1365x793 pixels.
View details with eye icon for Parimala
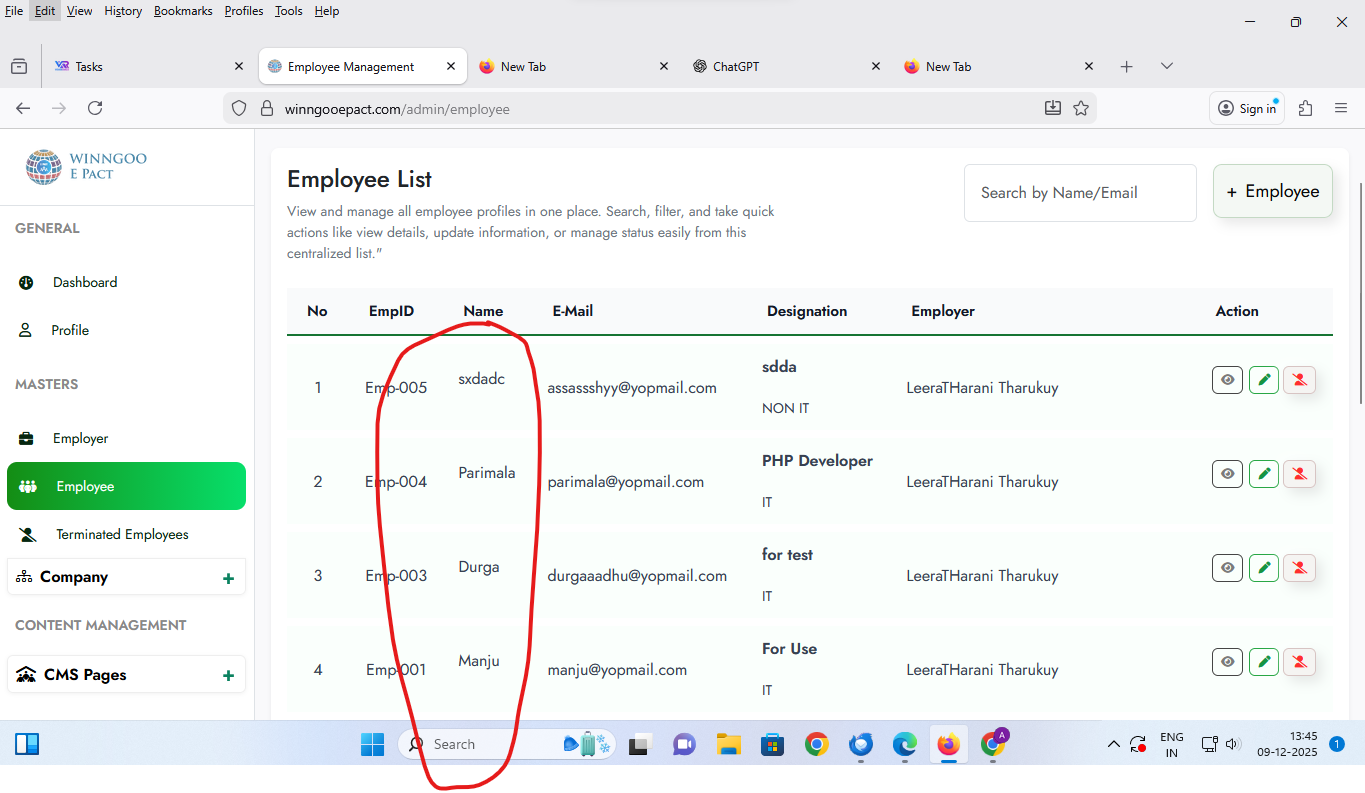pos(1227,474)
